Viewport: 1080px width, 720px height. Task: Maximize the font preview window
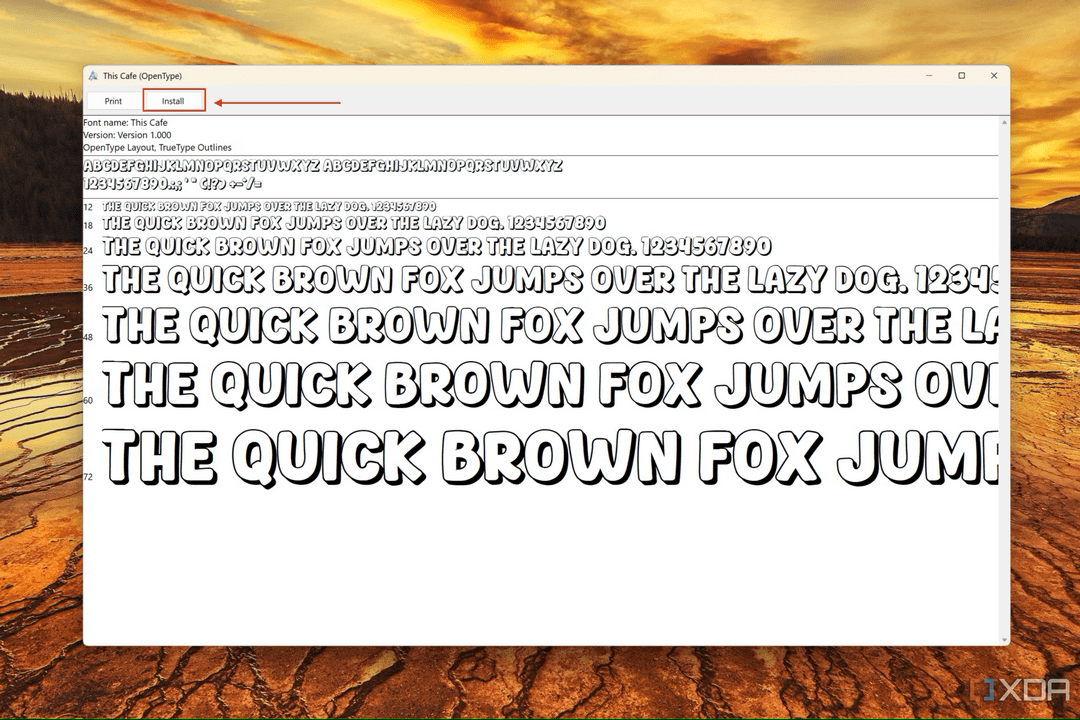coord(961,76)
